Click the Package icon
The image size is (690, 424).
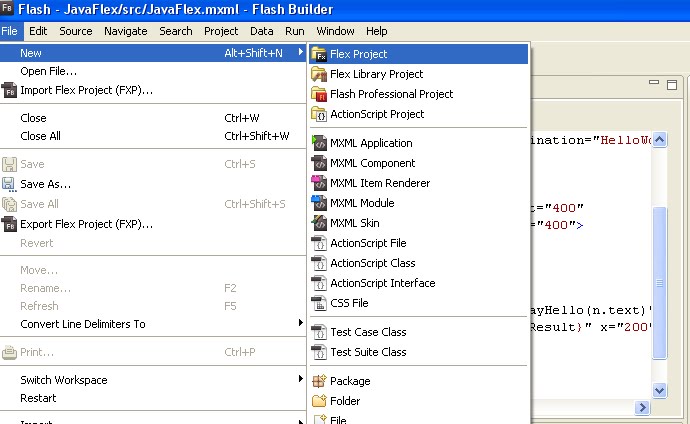tap(319, 381)
